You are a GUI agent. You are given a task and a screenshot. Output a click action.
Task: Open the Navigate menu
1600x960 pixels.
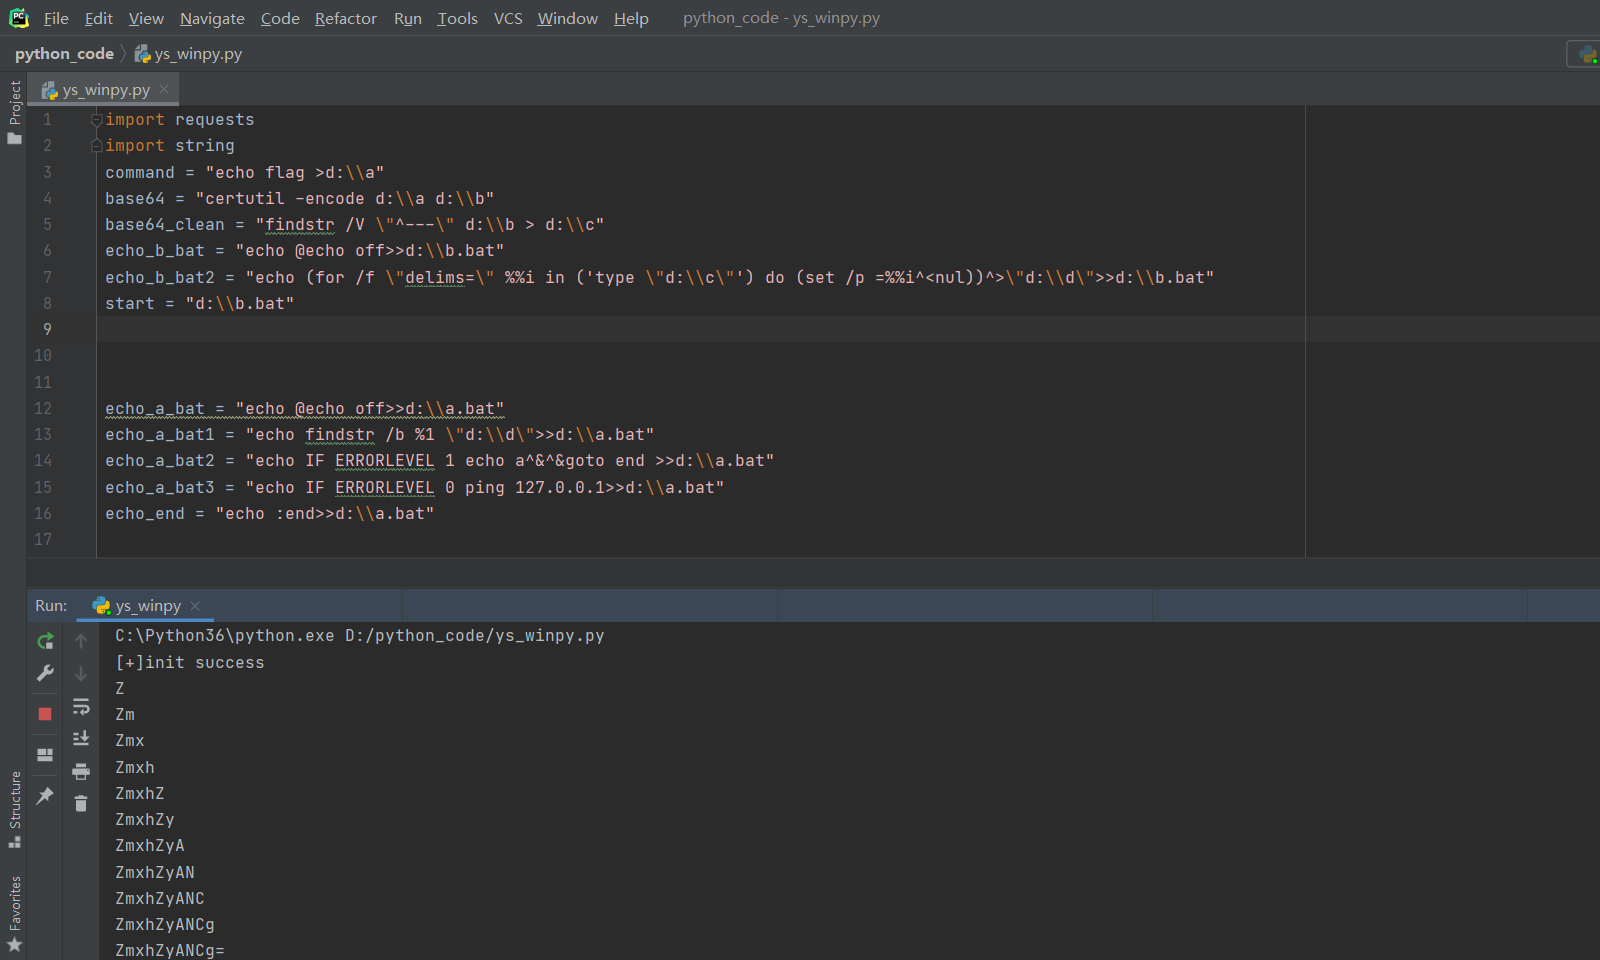(212, 18)
